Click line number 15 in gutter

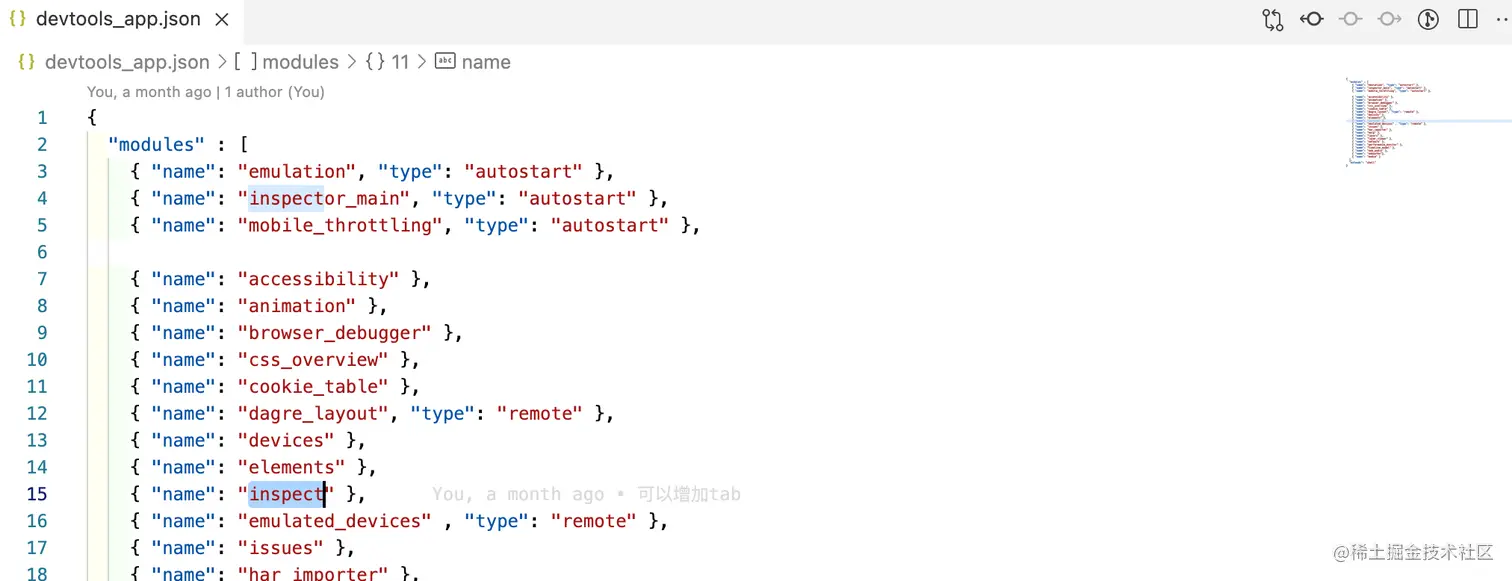(36, 494)
